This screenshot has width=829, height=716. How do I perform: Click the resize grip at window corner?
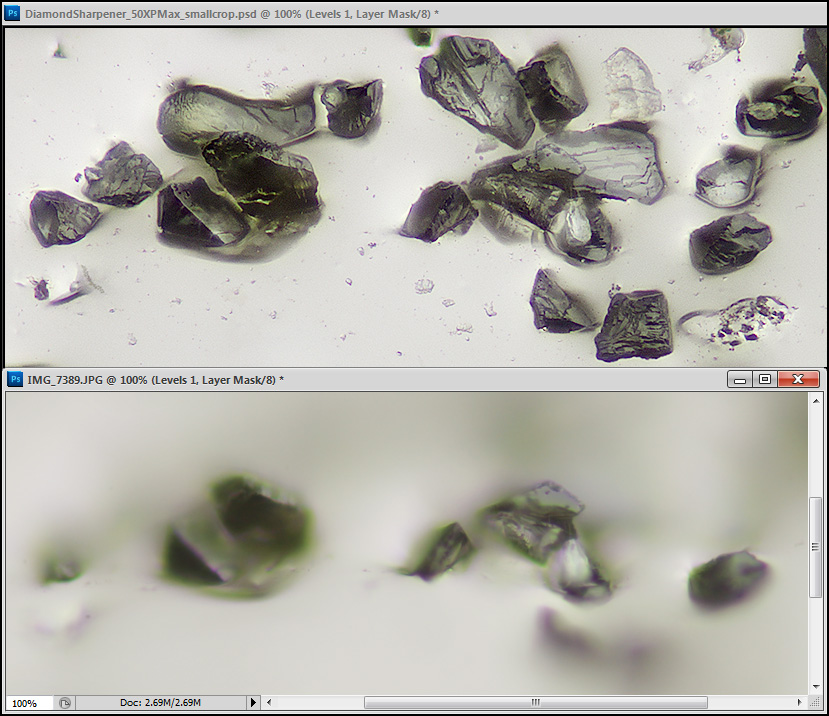pos(816,703)
